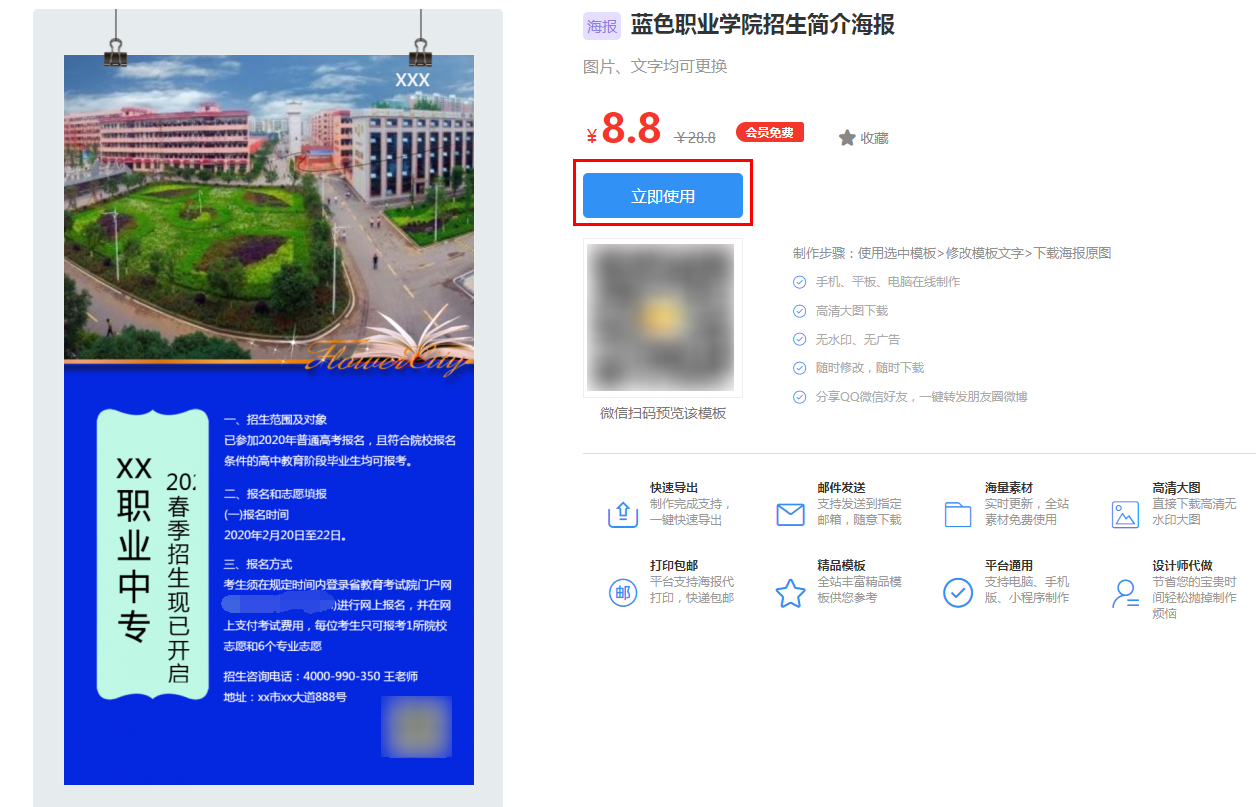Click XX职业中专 title on the poster

[x=134, y=548]
